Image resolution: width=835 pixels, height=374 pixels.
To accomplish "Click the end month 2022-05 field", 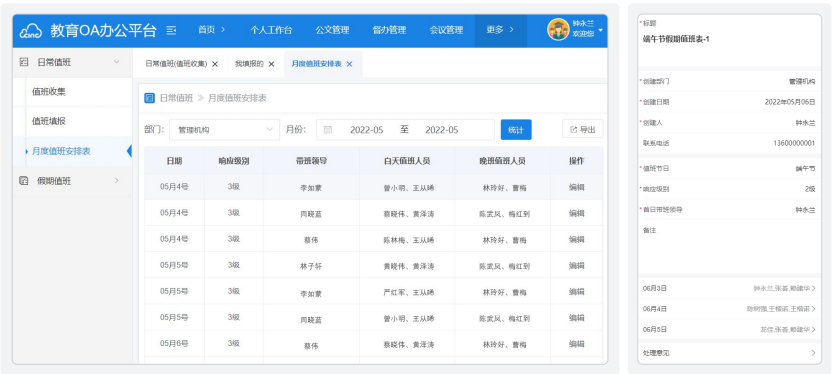I will point(441,129).
